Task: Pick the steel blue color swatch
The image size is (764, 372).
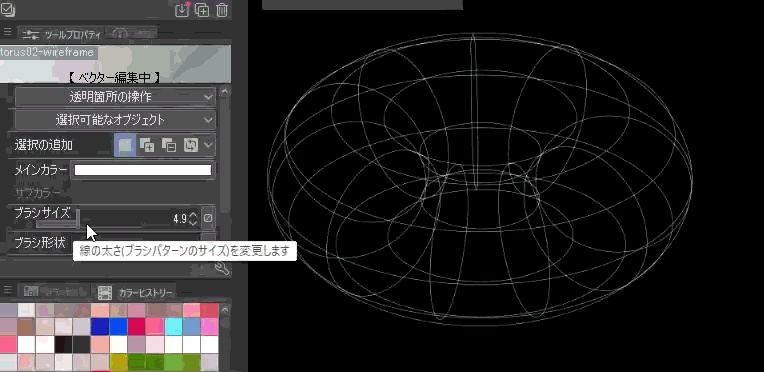Action: [x=191, y=327]
